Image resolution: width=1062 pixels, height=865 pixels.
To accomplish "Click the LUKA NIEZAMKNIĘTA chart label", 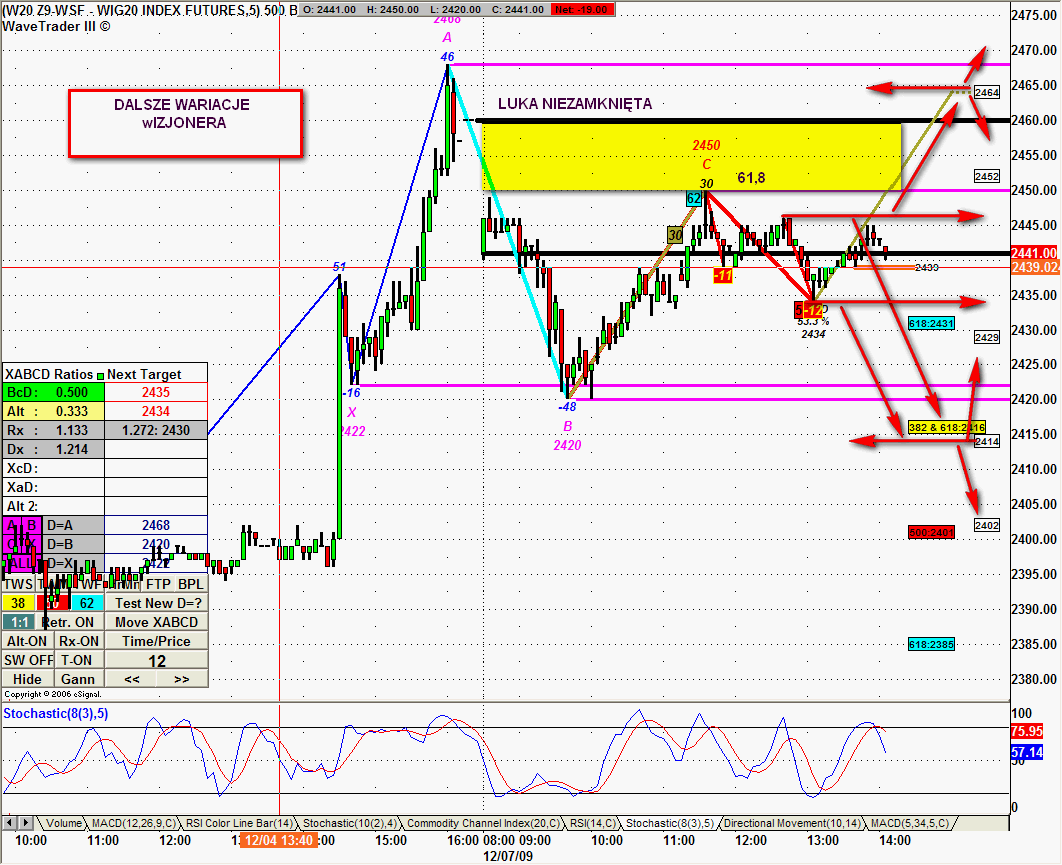I will (x=575, y=104).
